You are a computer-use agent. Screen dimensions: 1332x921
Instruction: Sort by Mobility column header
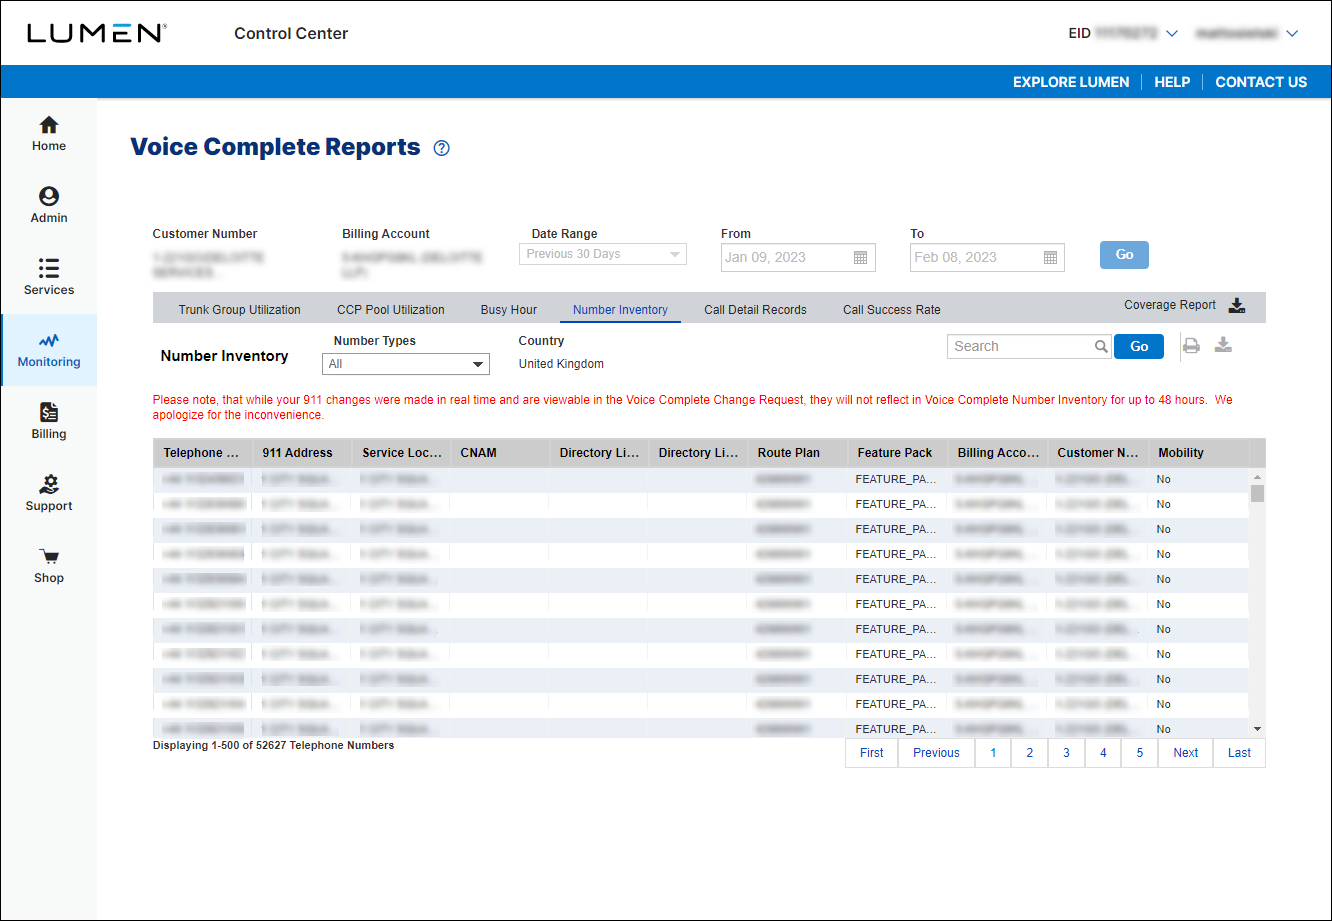(1197, 453)
